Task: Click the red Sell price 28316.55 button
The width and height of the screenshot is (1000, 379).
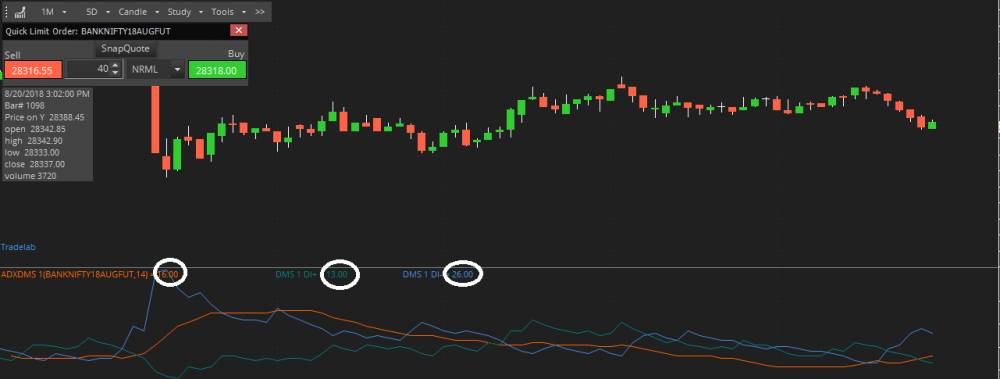Action: (x=33, y=69)
